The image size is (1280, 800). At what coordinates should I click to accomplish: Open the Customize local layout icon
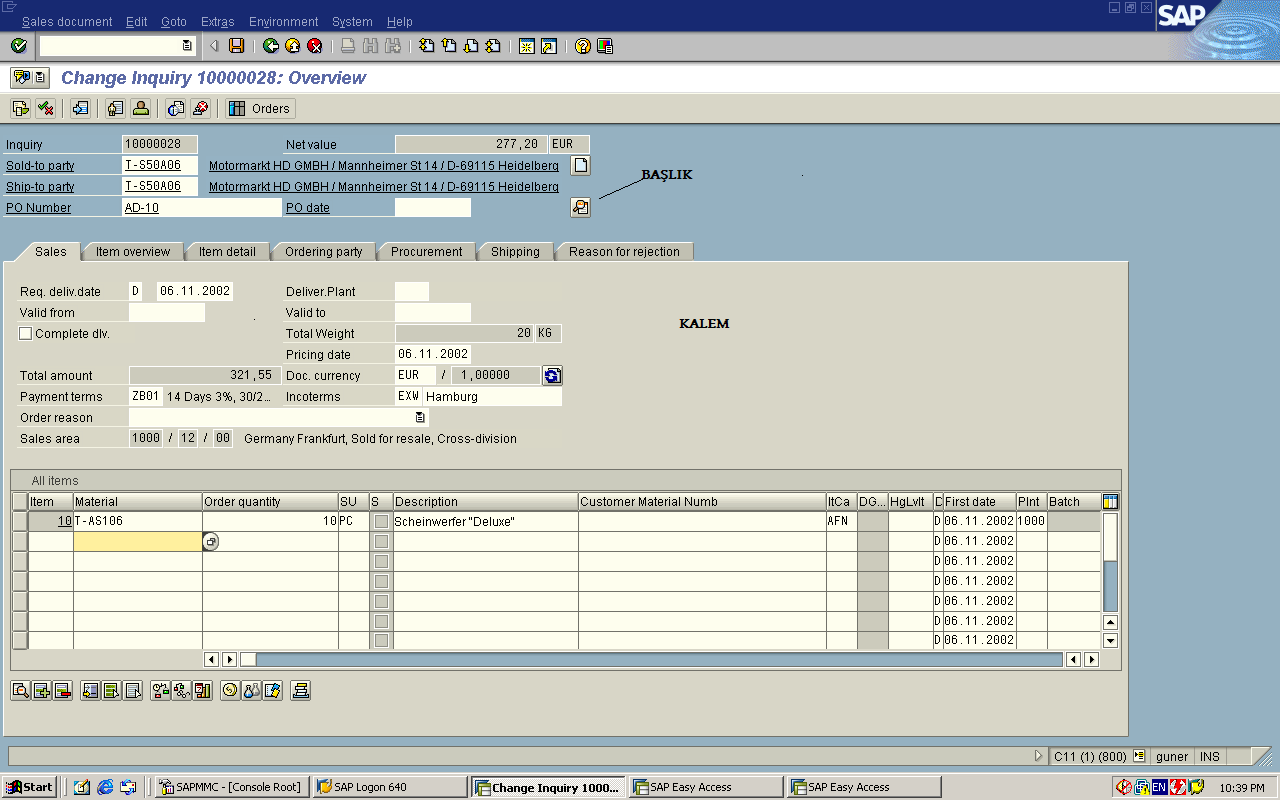click(605, 46)
